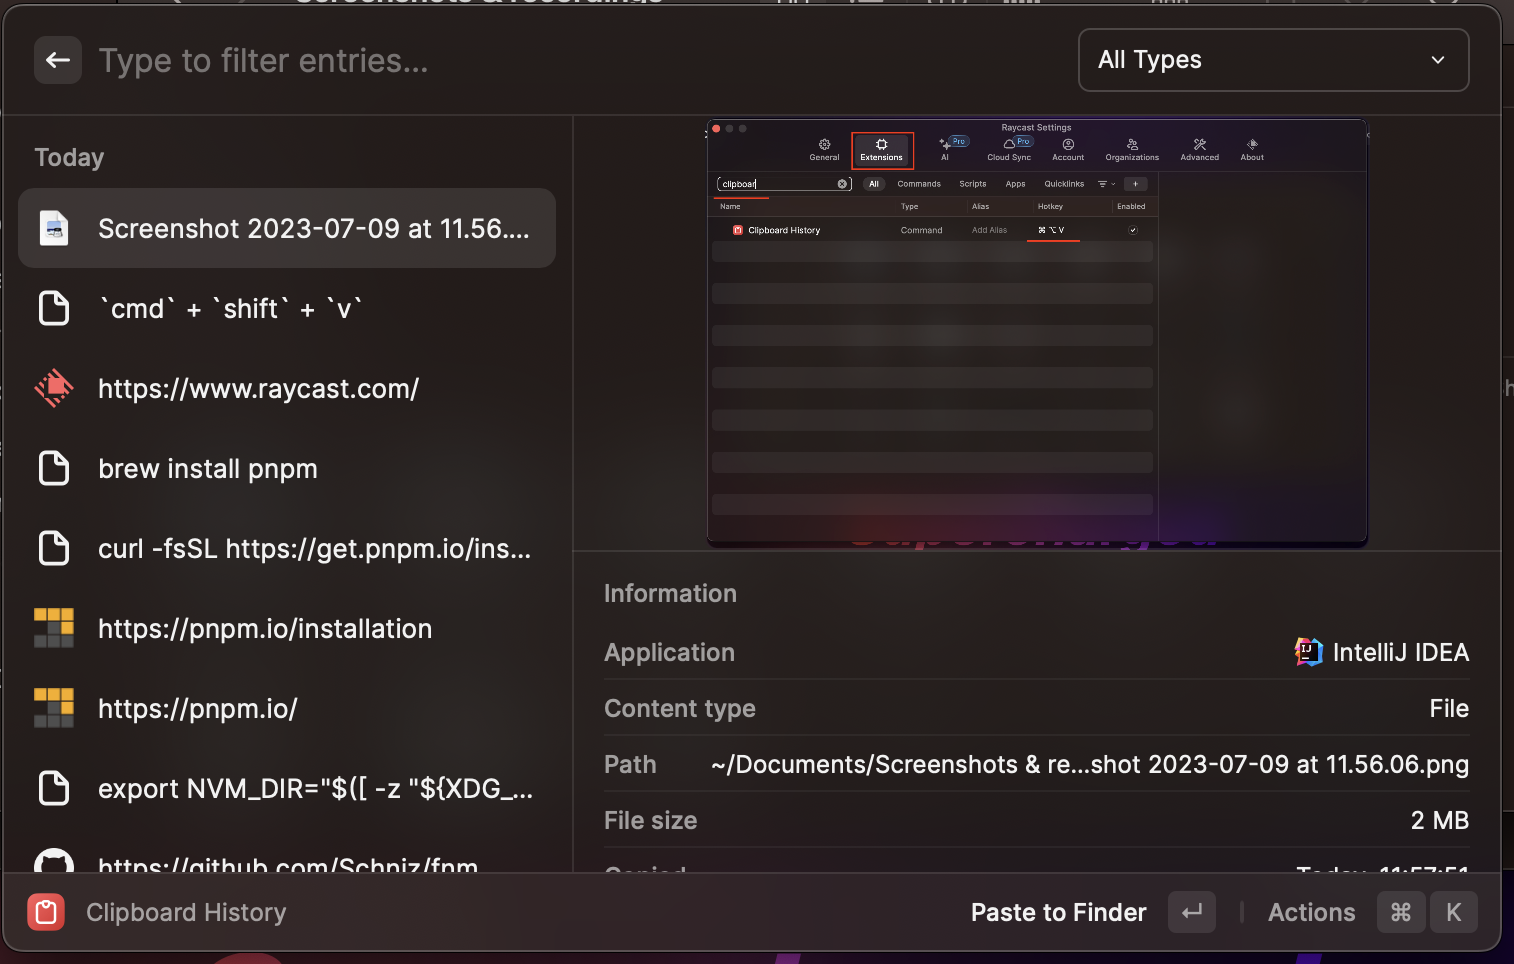Image resolution: width=1514 pixels, height=964 pixels.
Task: Click the Return key icon in footer
Action: point(1192,912)
